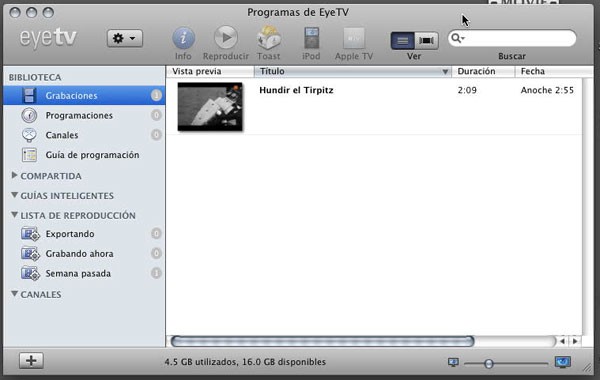Click the Título sort direction arrow
Screen dimensions: 600x380
pos(445,72)
